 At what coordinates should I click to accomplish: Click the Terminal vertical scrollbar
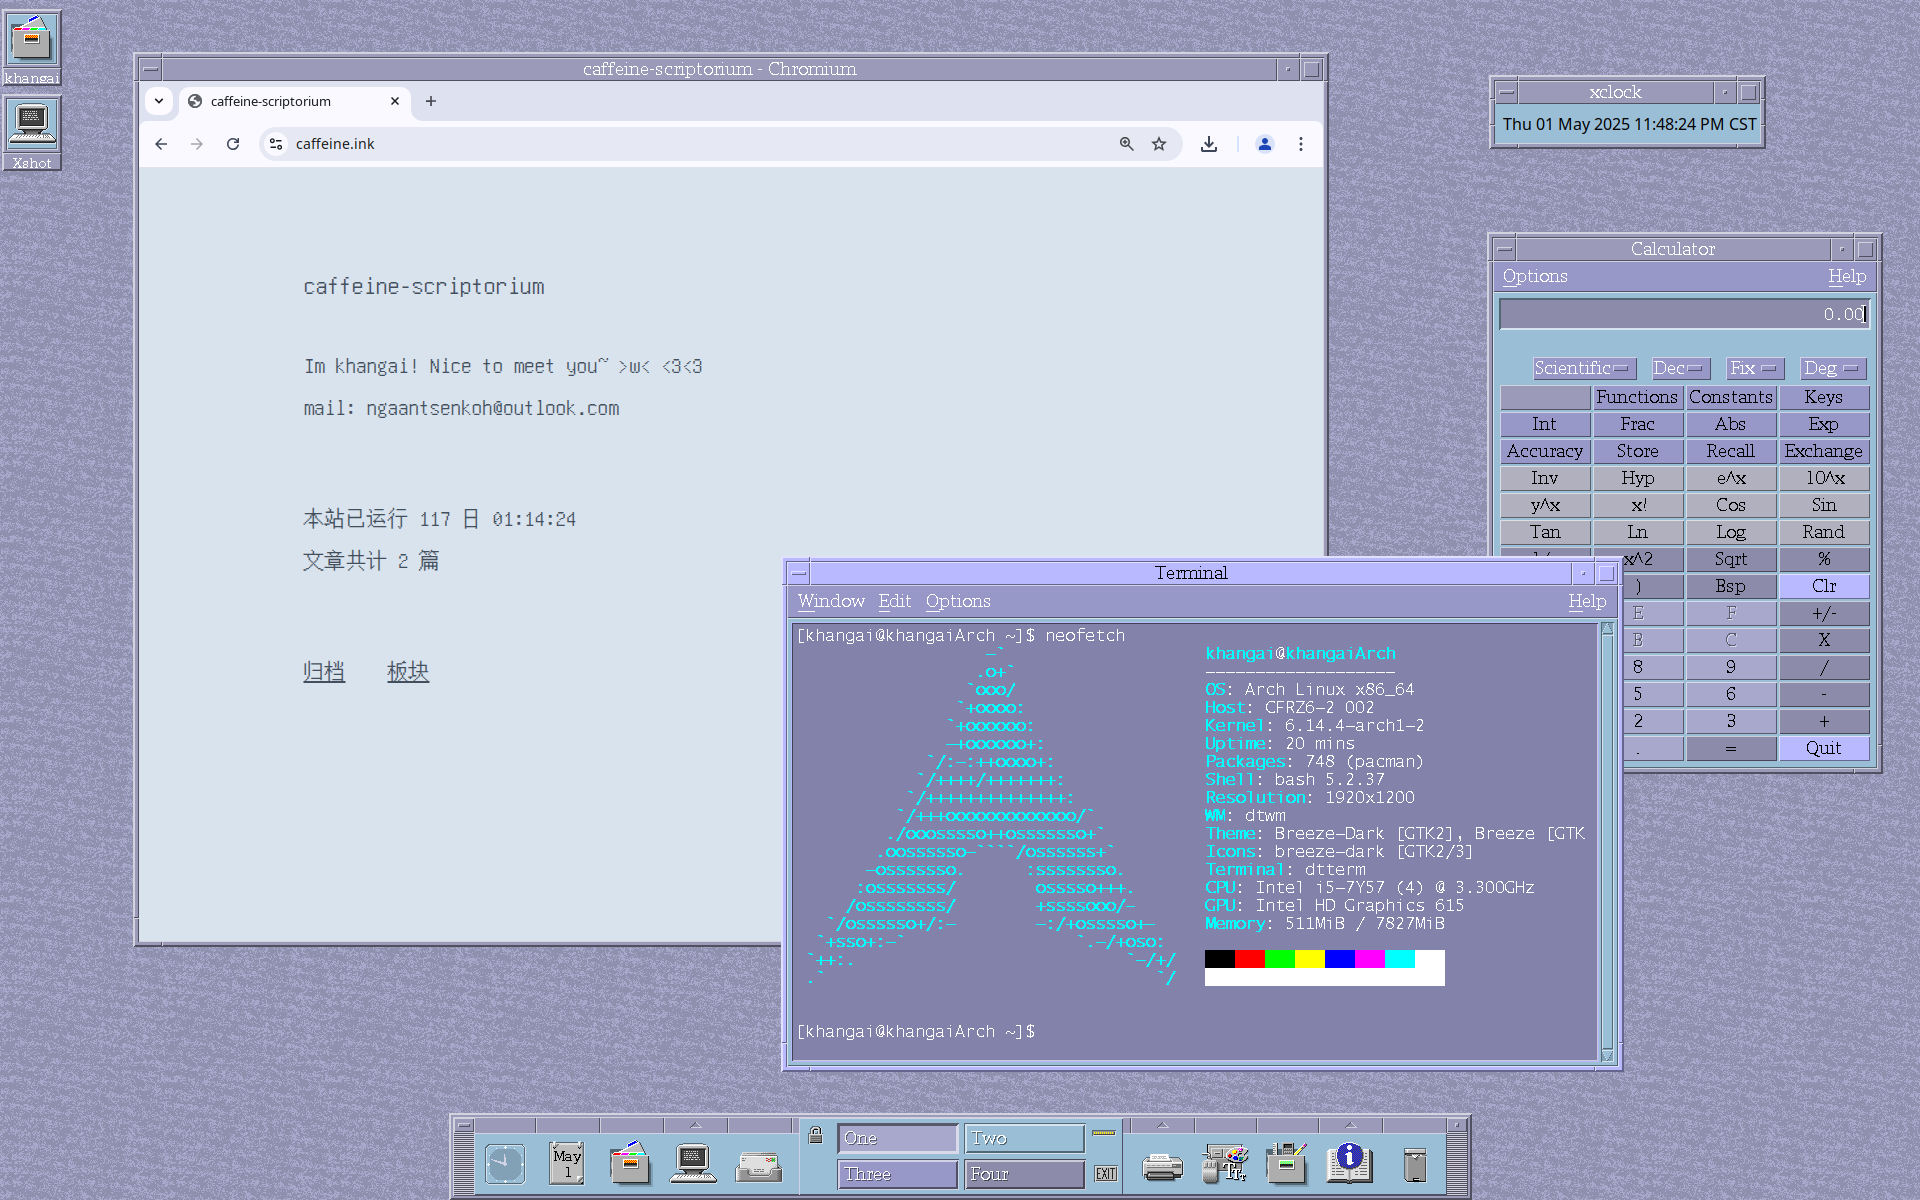[x=1607, y=842]
